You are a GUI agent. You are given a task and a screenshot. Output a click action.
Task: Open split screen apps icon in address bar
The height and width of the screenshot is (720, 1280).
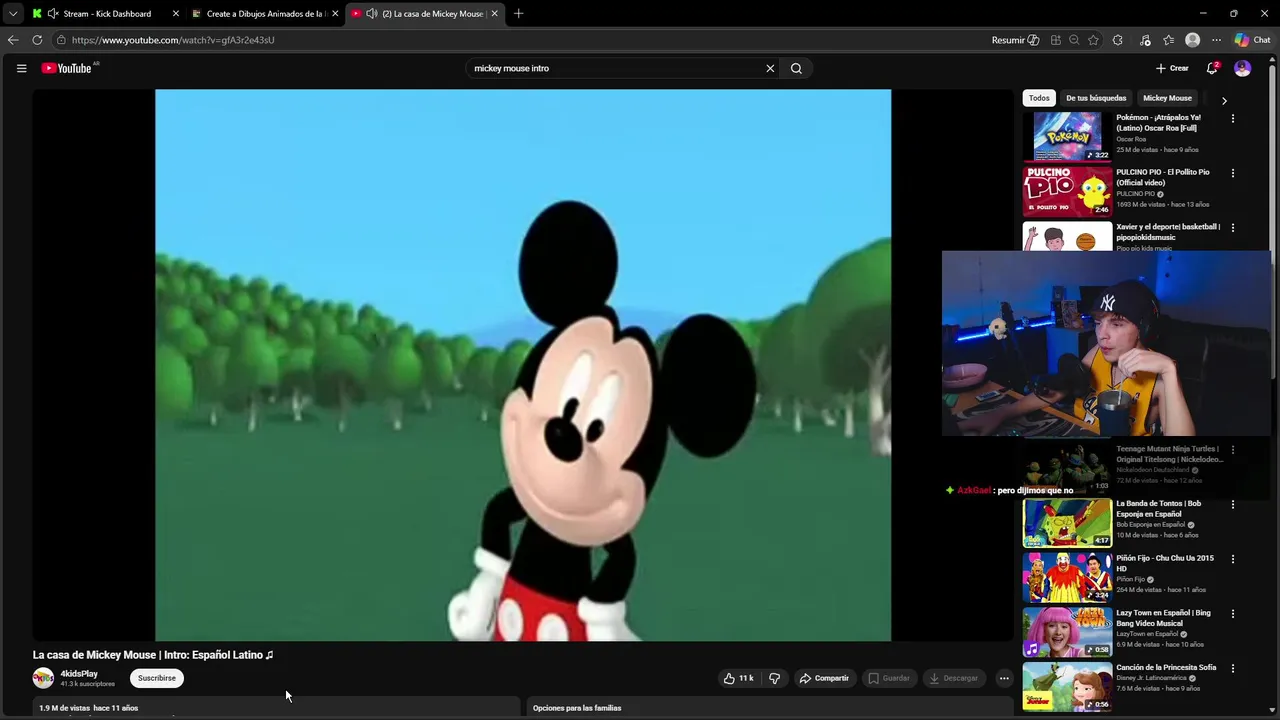[1056, 40]
